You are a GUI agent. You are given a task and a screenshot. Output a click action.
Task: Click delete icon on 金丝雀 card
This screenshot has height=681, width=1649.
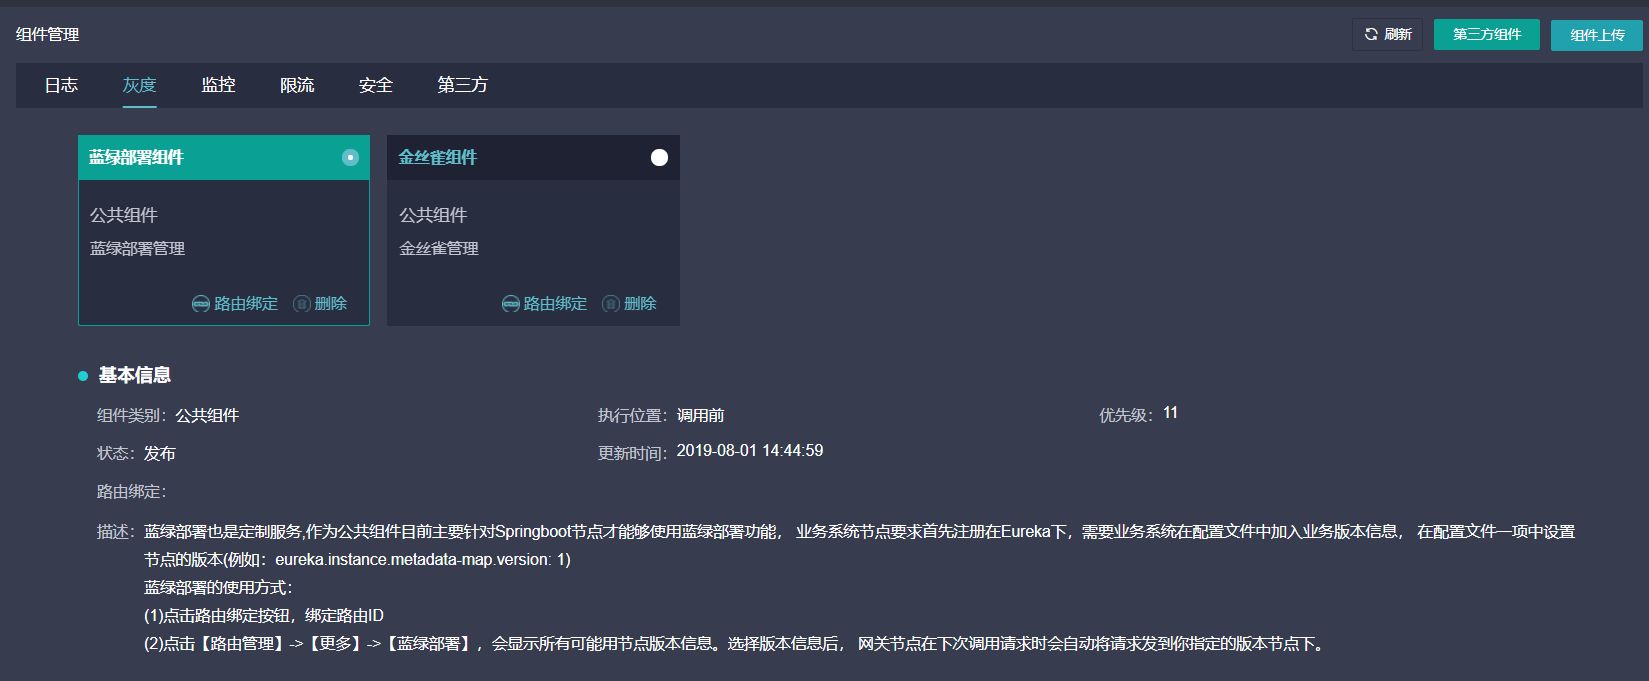pyautogui.click(x=611, y=303)
